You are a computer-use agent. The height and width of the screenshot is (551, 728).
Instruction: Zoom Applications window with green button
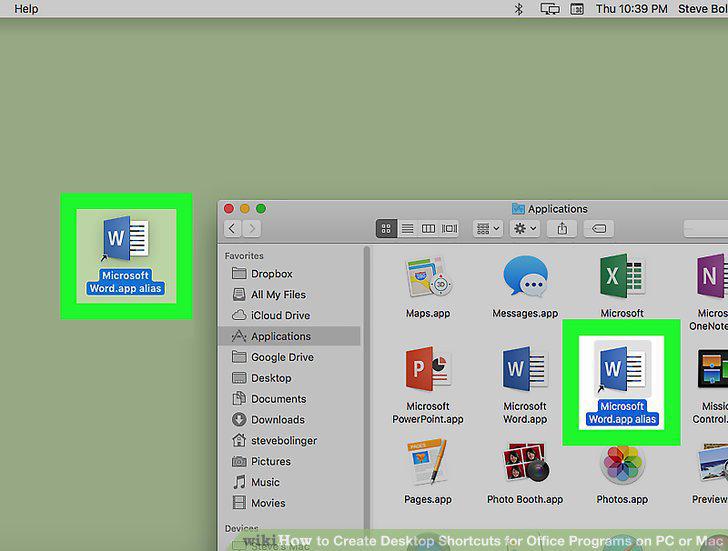(x=261, y=209)
